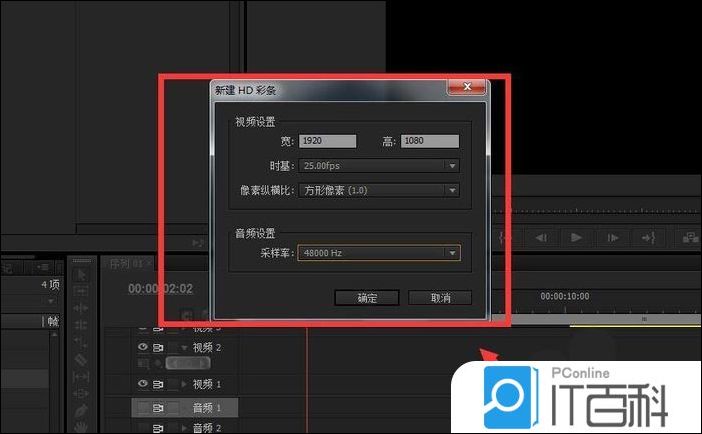Select the Rate Stretch tool
702x434 pixels.
(x=81, y=342)
